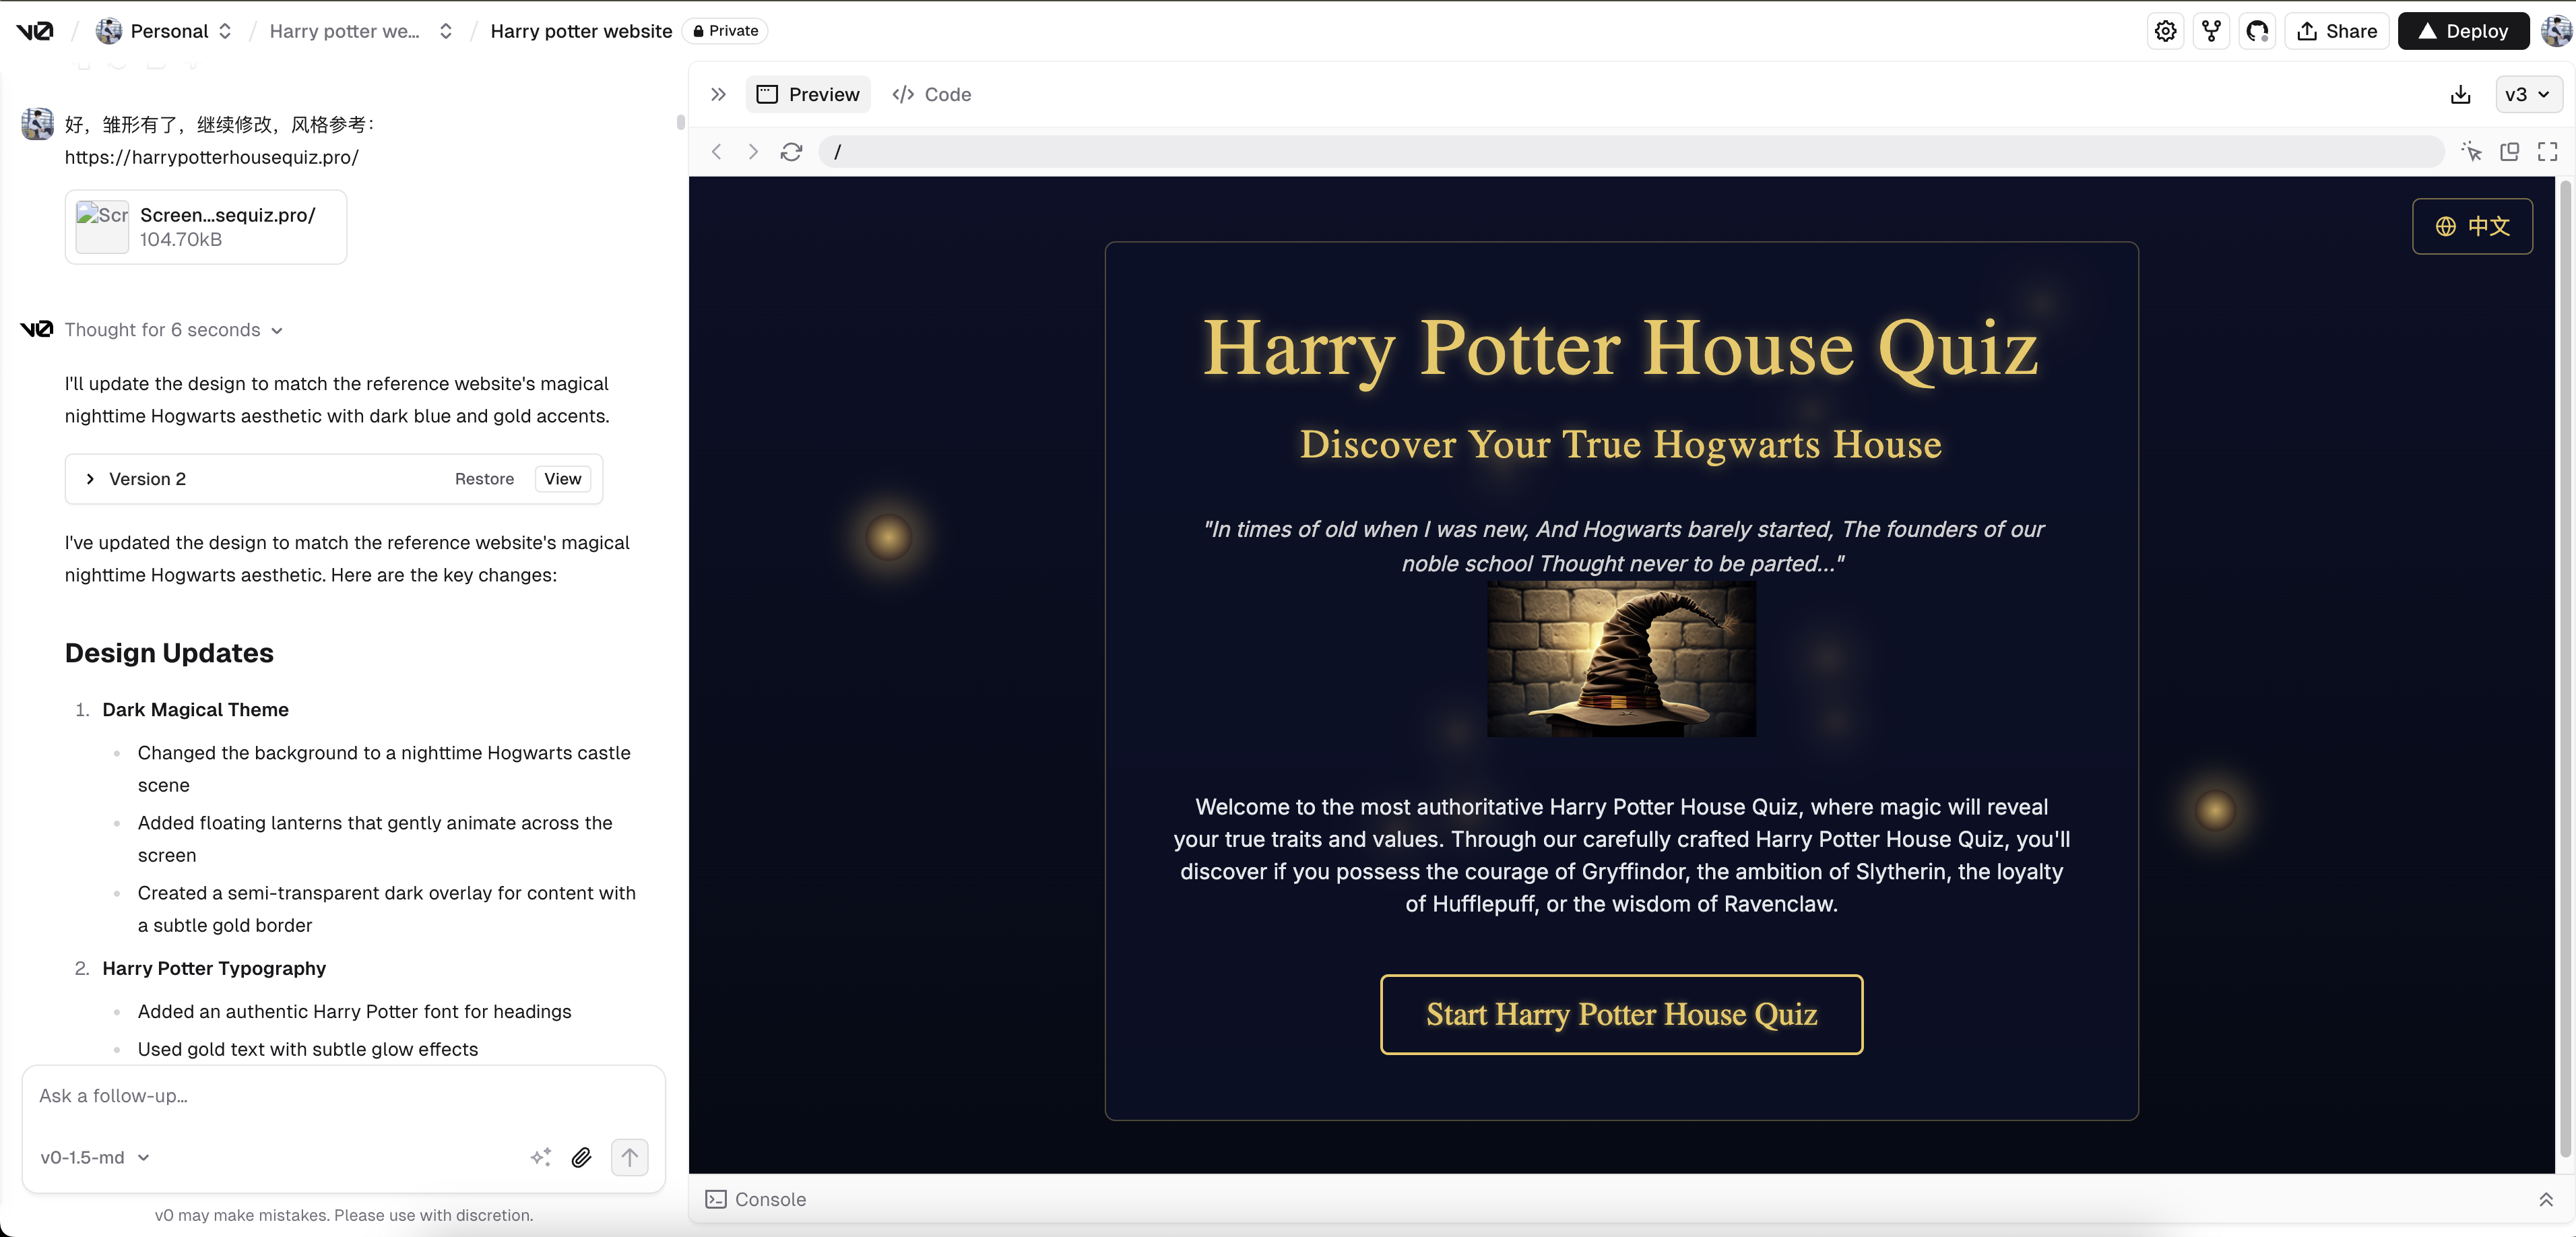The image size is (2576, 1237).
Task: Toggle fullscreen preview icon
Action: point(2547,151)
